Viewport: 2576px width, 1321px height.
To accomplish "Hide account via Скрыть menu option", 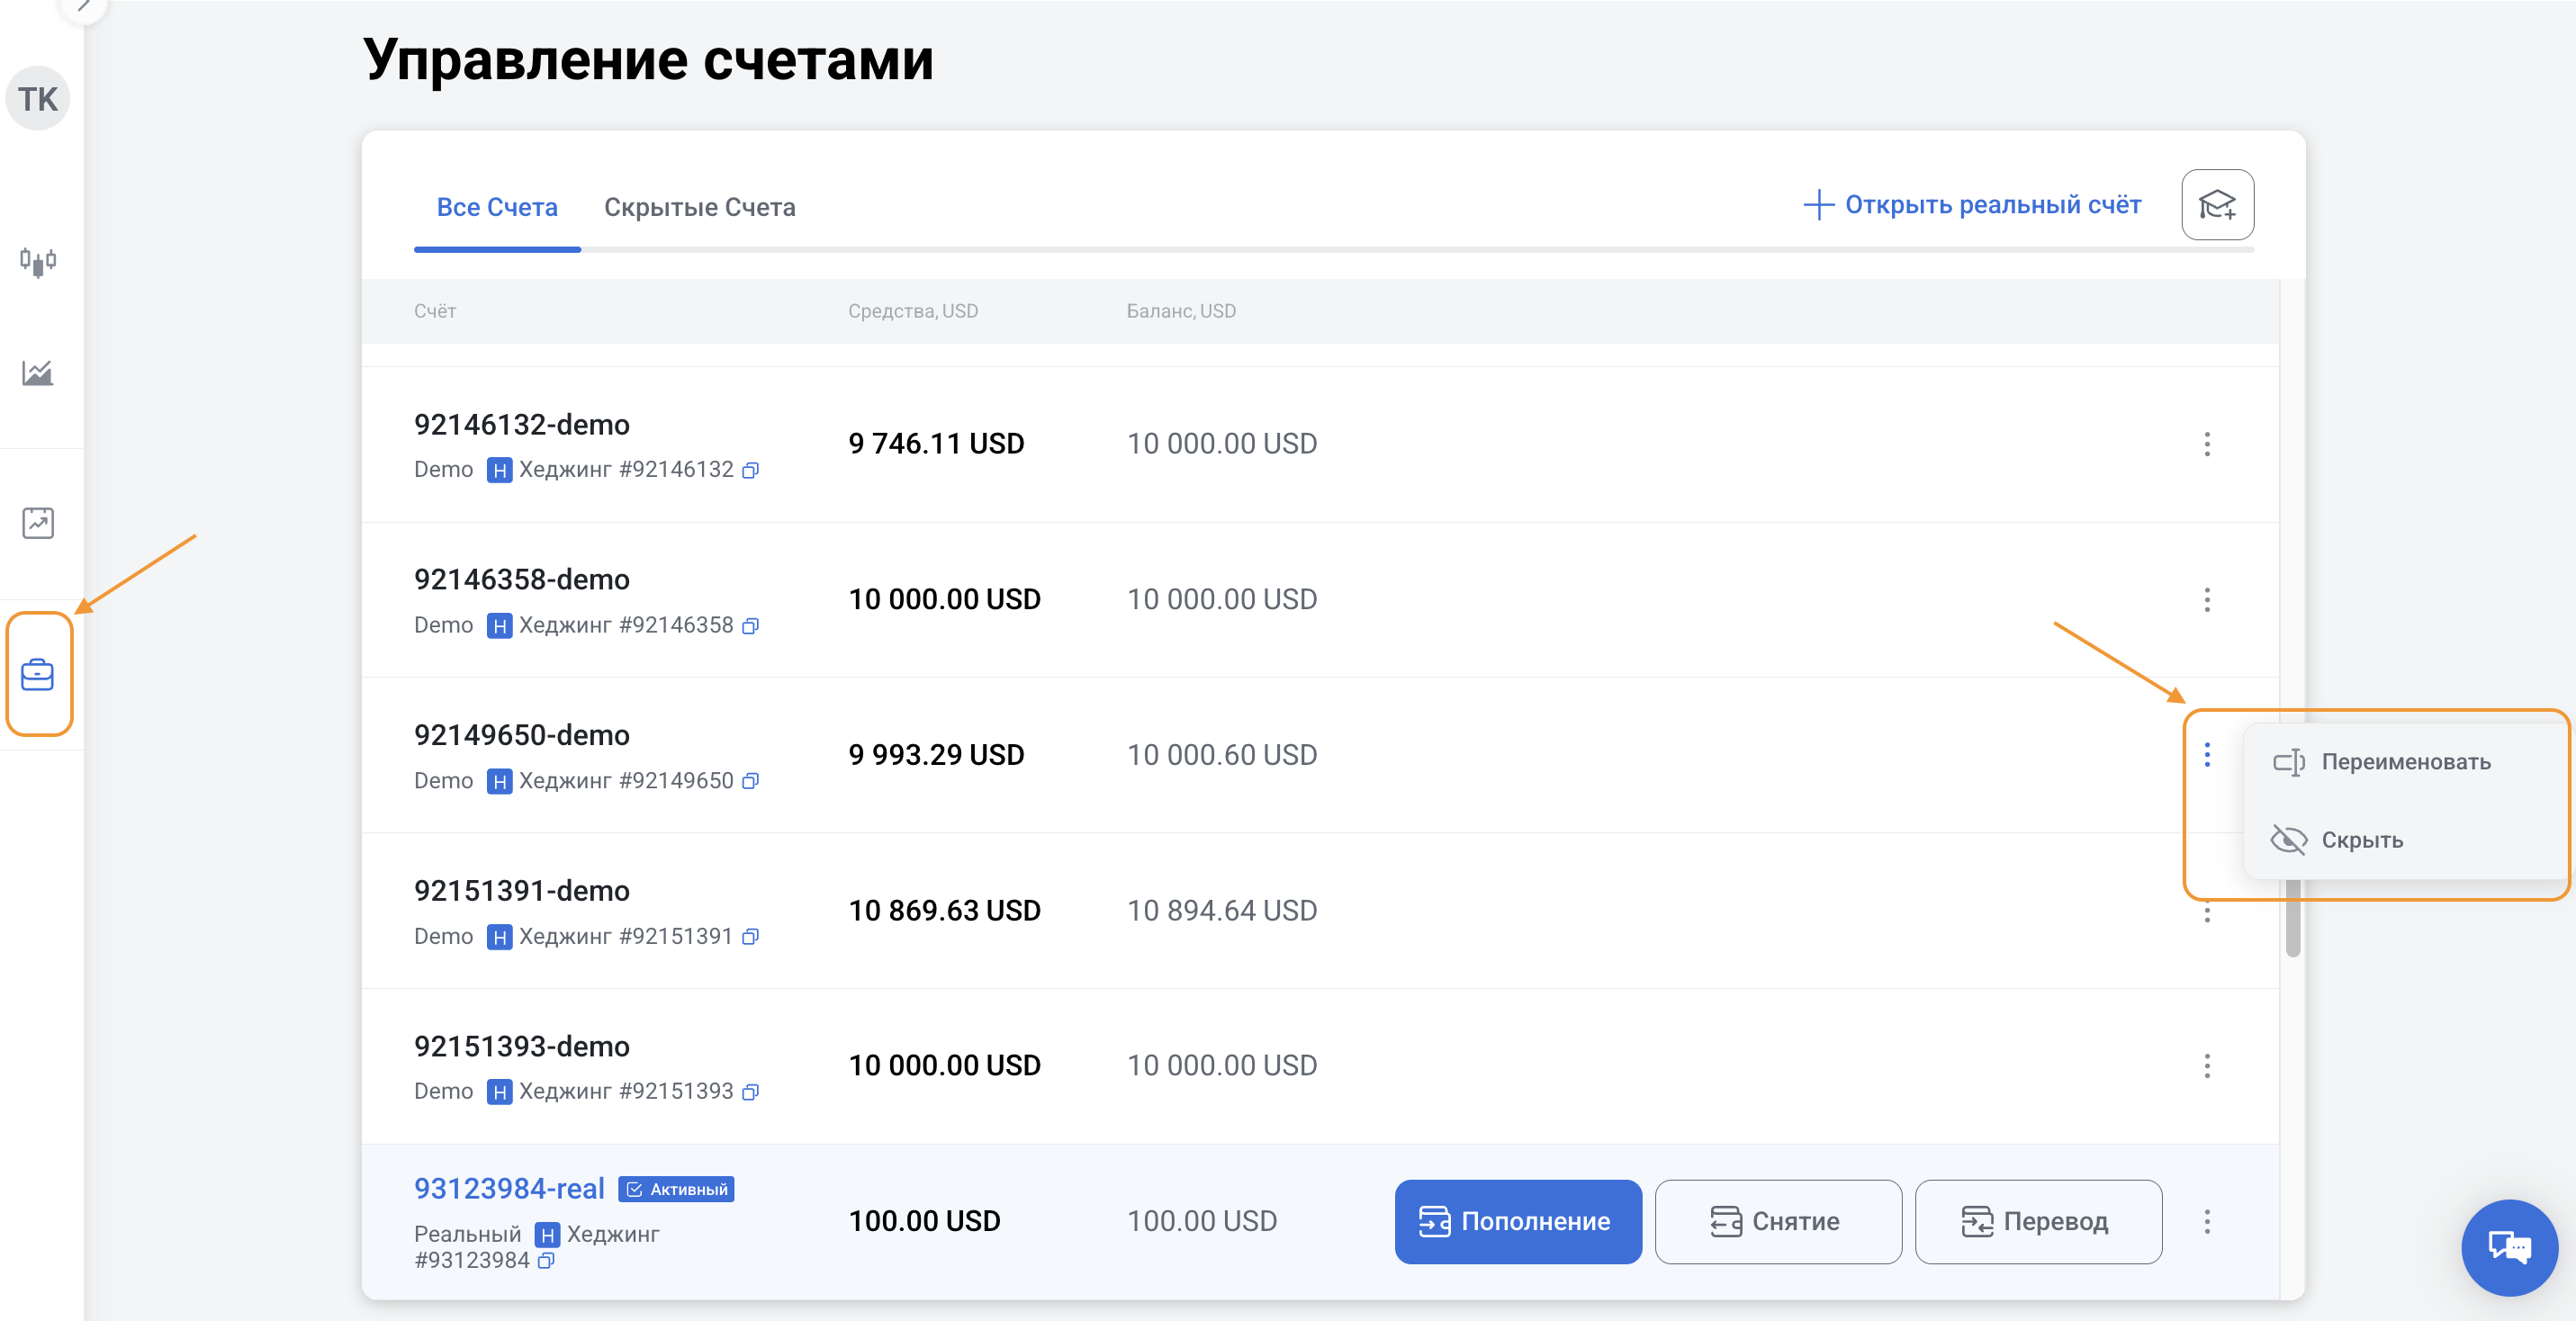I will tap(2360, 840).
